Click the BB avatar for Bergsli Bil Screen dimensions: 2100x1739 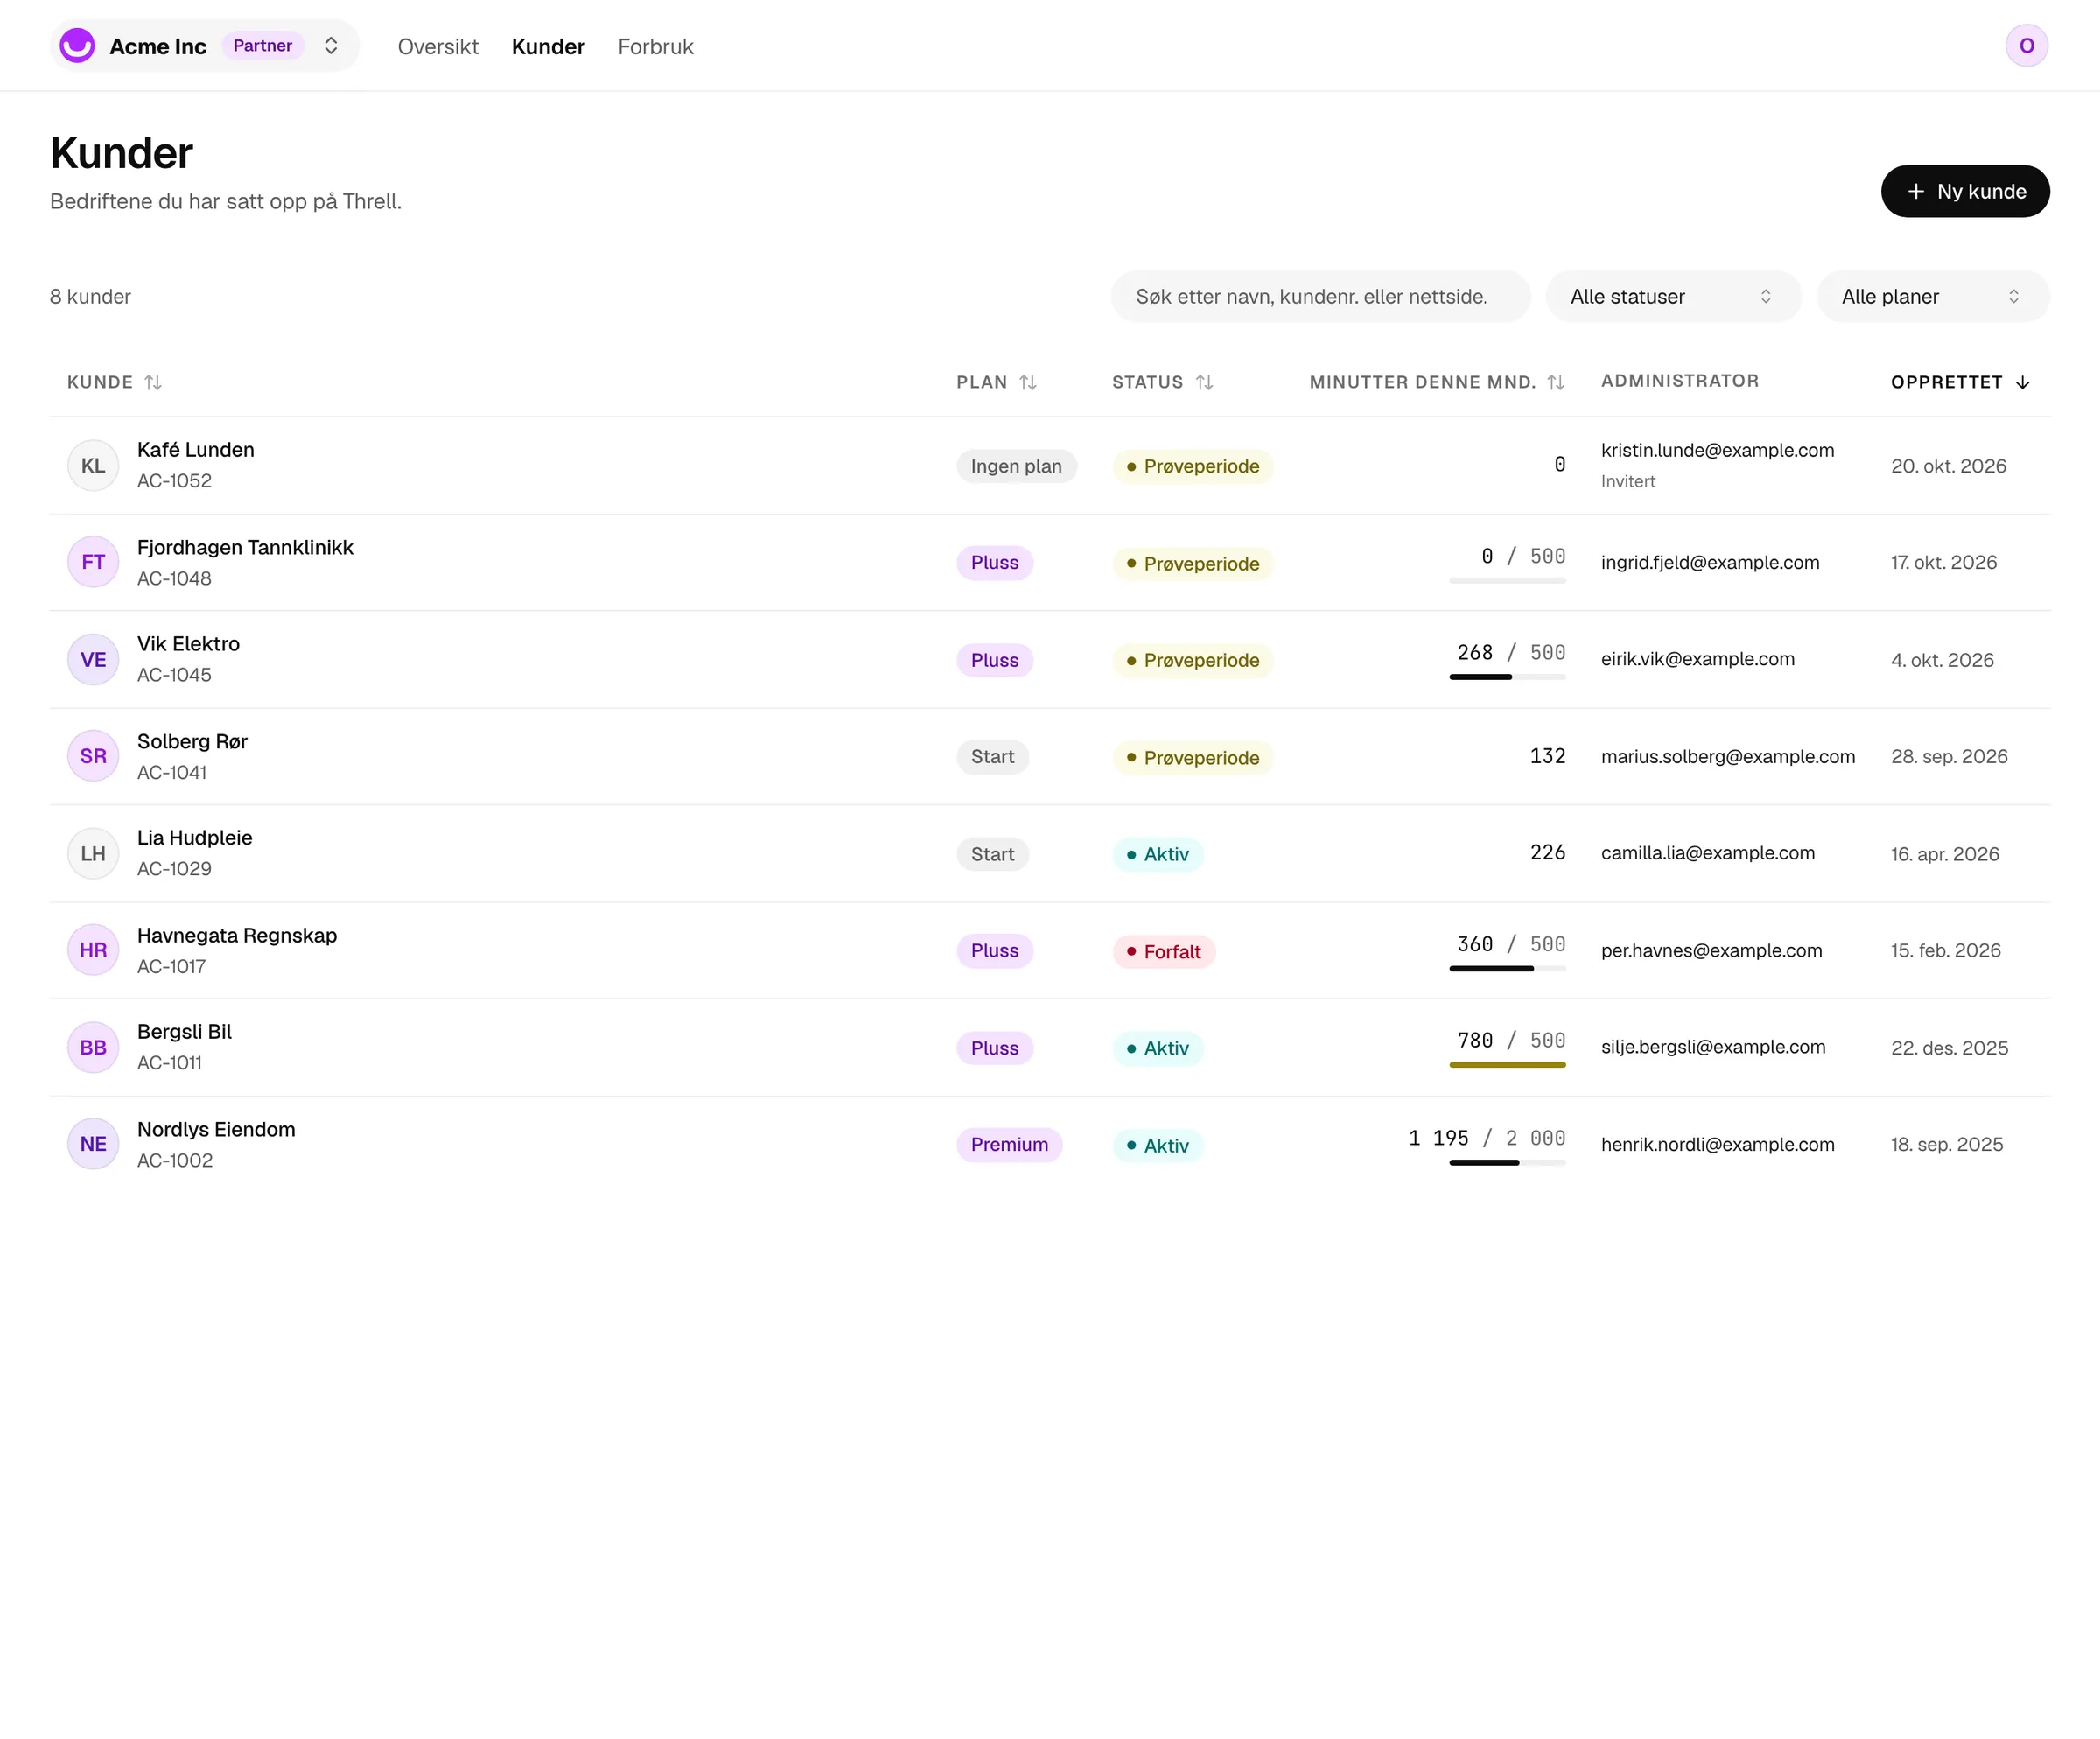coord(93,1047)
